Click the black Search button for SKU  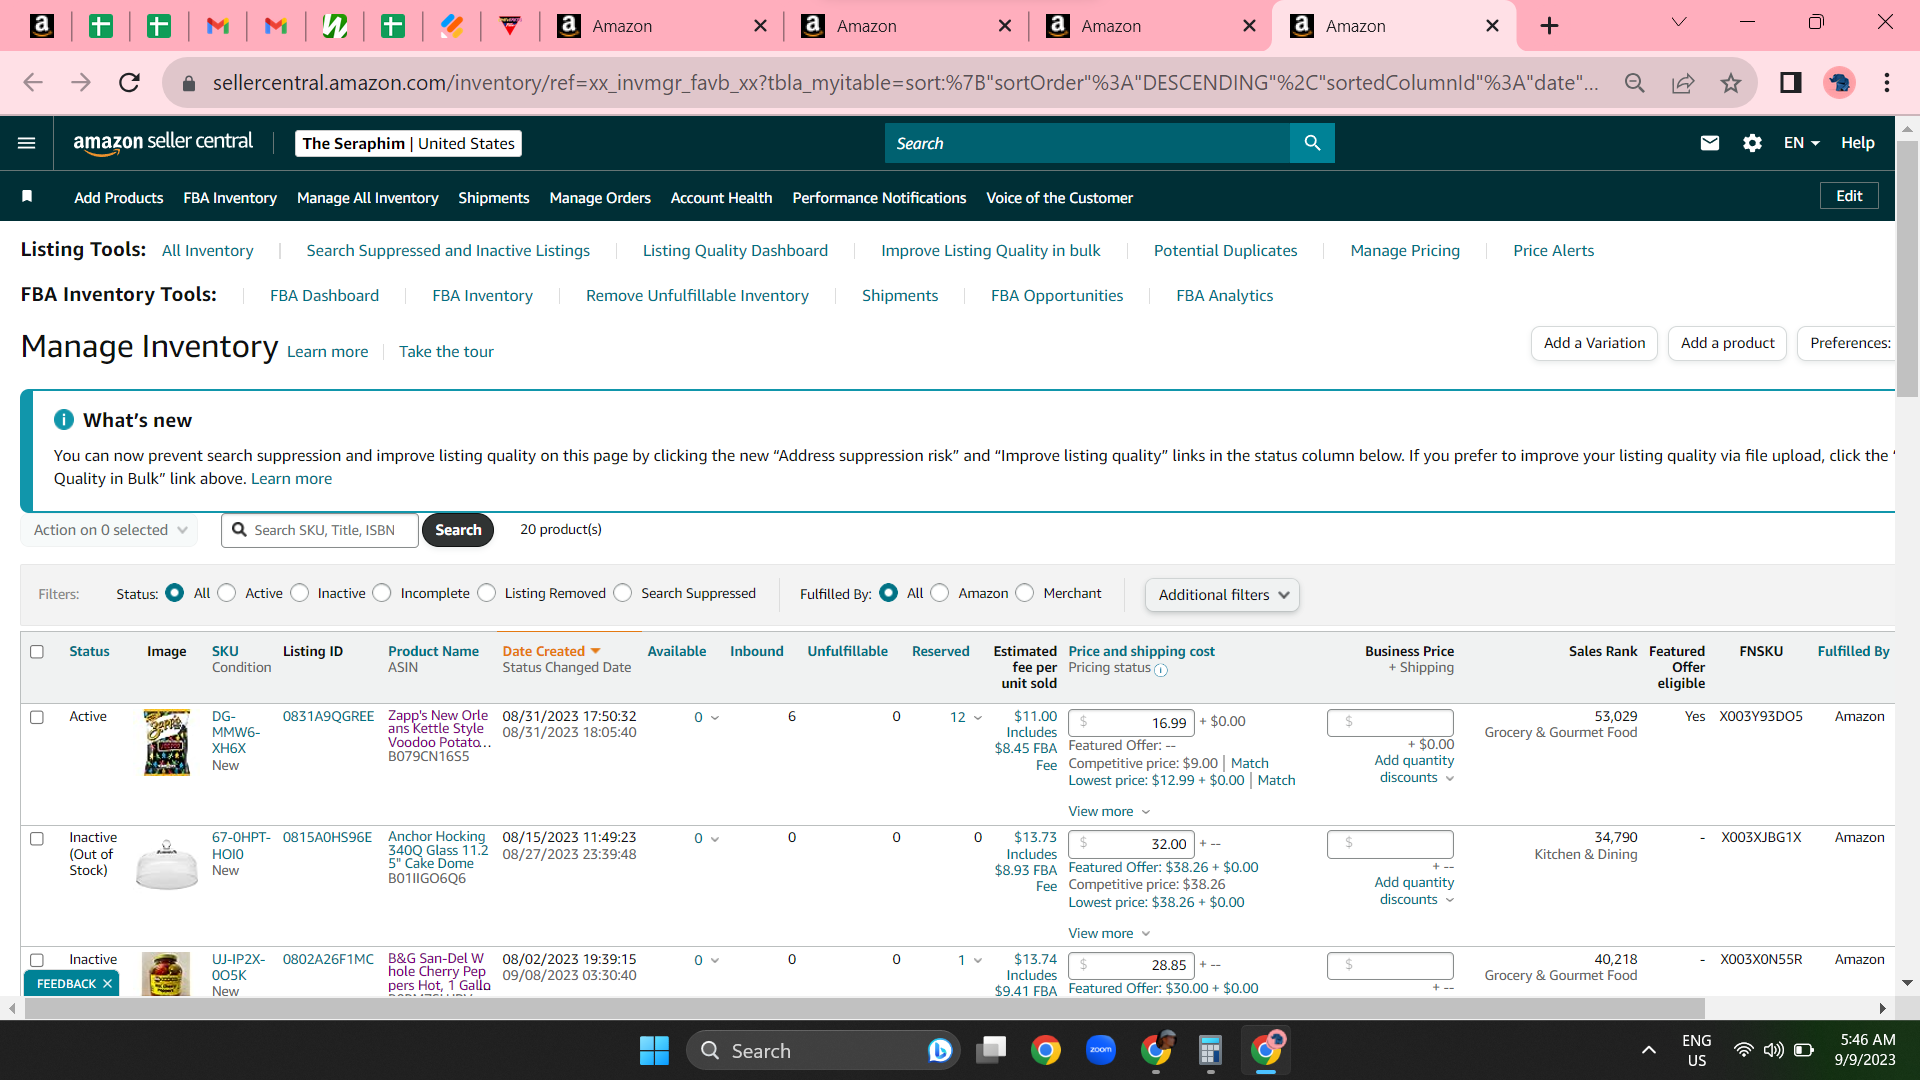coord(458,530)
